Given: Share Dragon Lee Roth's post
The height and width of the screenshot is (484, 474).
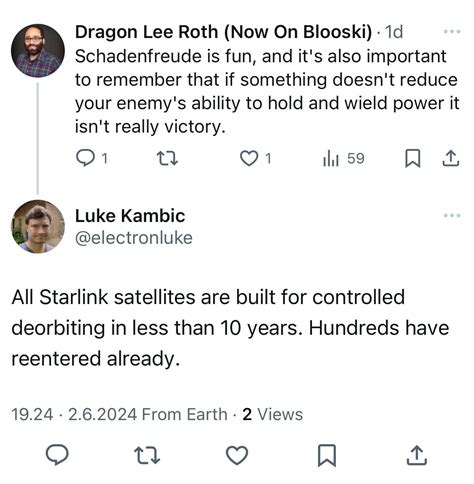Looking at the screenshot, I should click(x=451, y=158).
